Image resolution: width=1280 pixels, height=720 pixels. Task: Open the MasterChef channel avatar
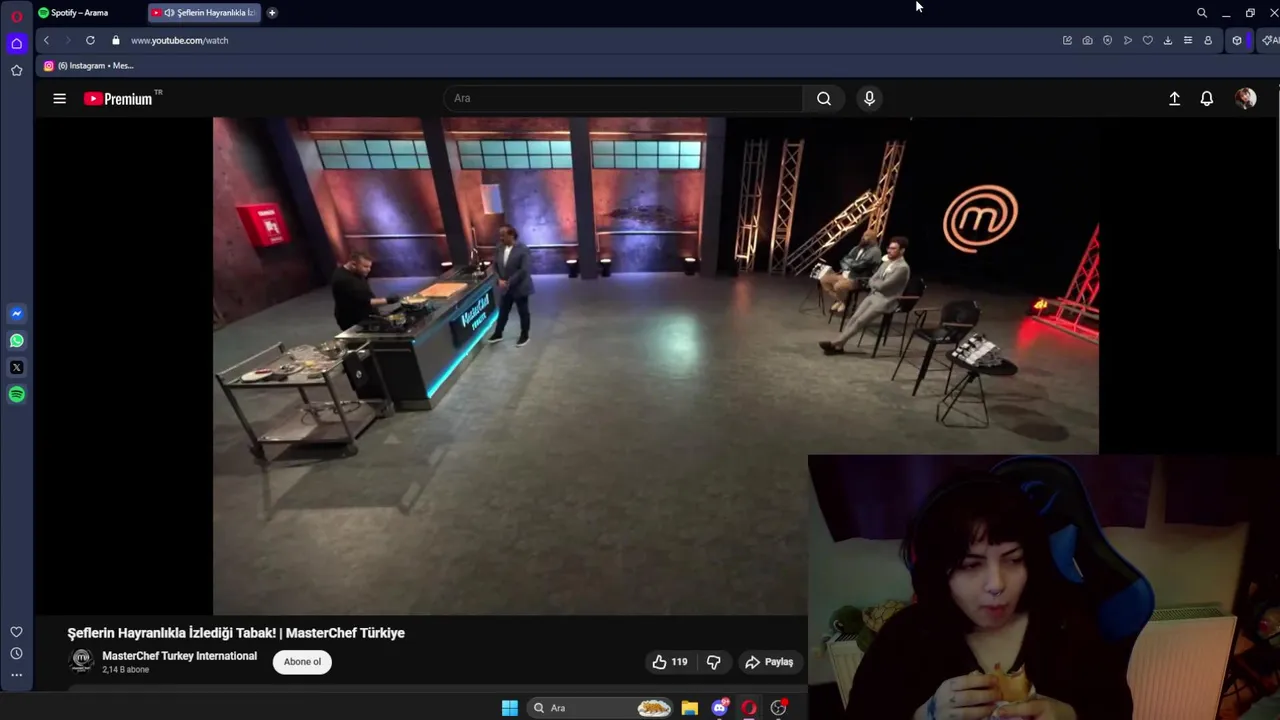pos(81,661)
